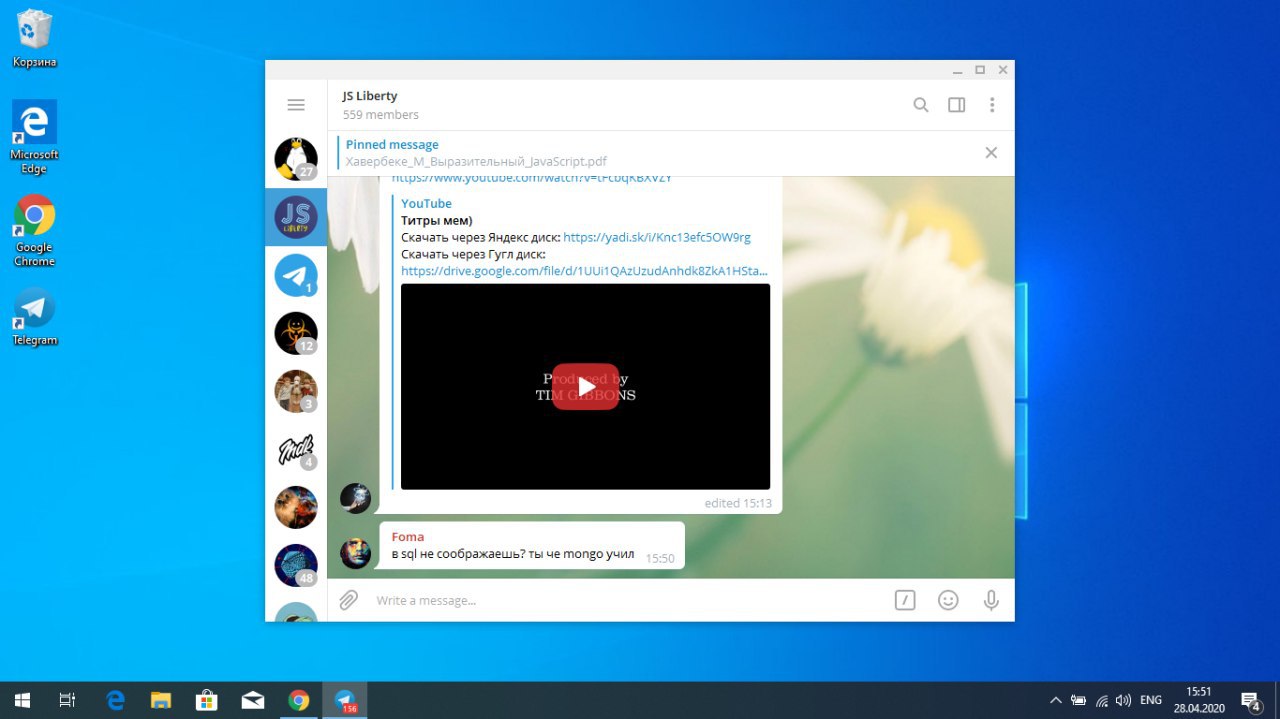Open the biohazard chat with 12 unread
The image size is (1280, 719).
click(x=296, y=333)
